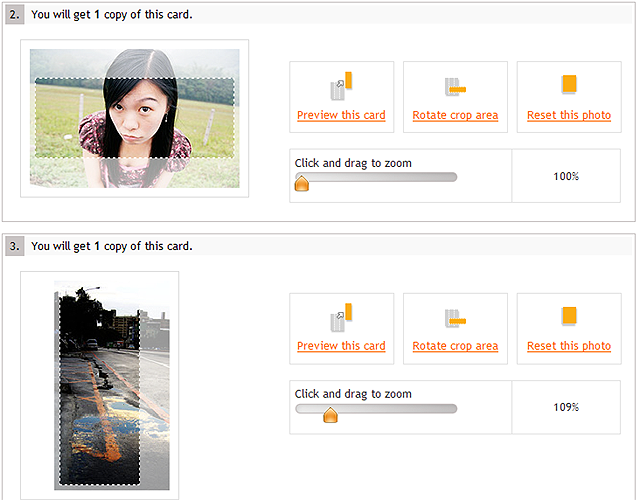Click the card number '2.' label
640x500 pixels.
click(15, 15)
